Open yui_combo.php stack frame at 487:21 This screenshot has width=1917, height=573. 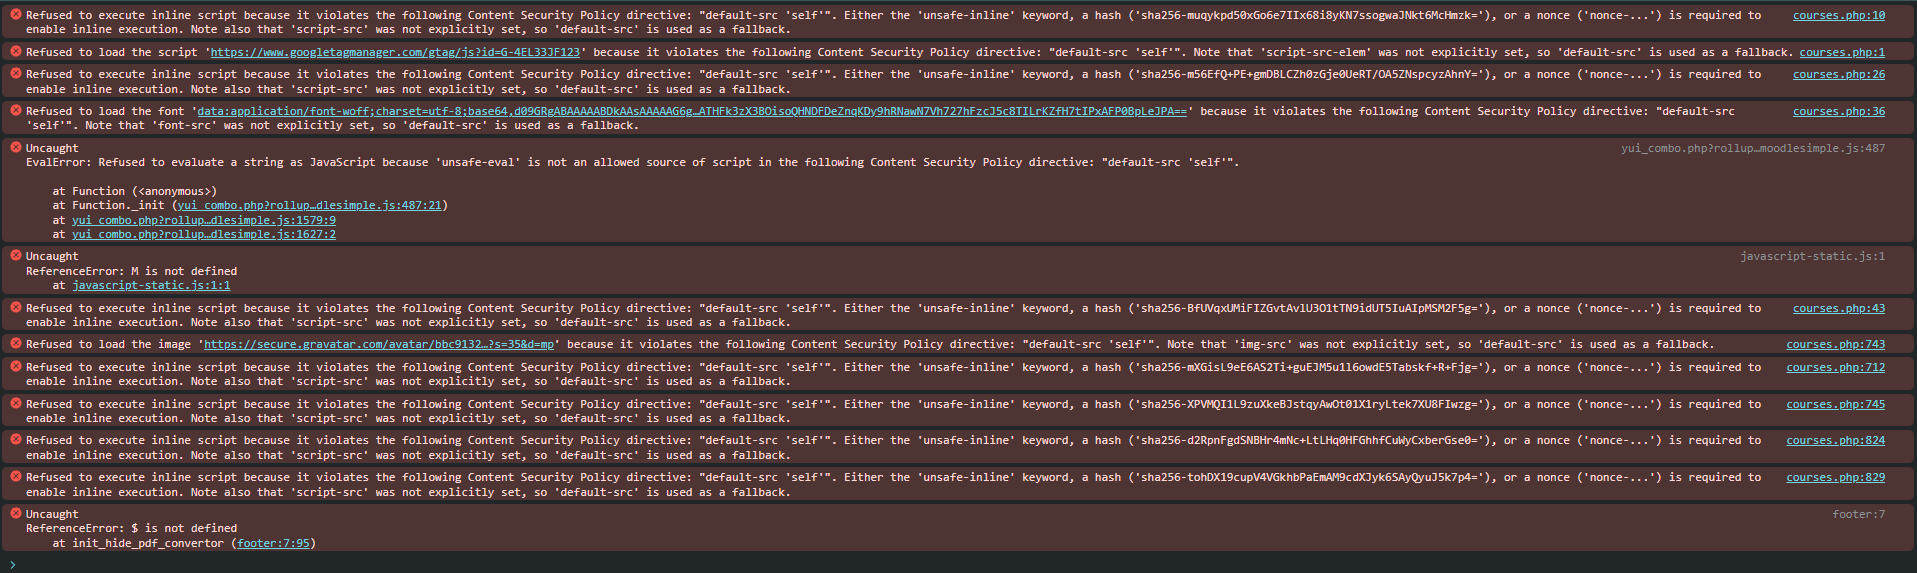tap(309, 206)
